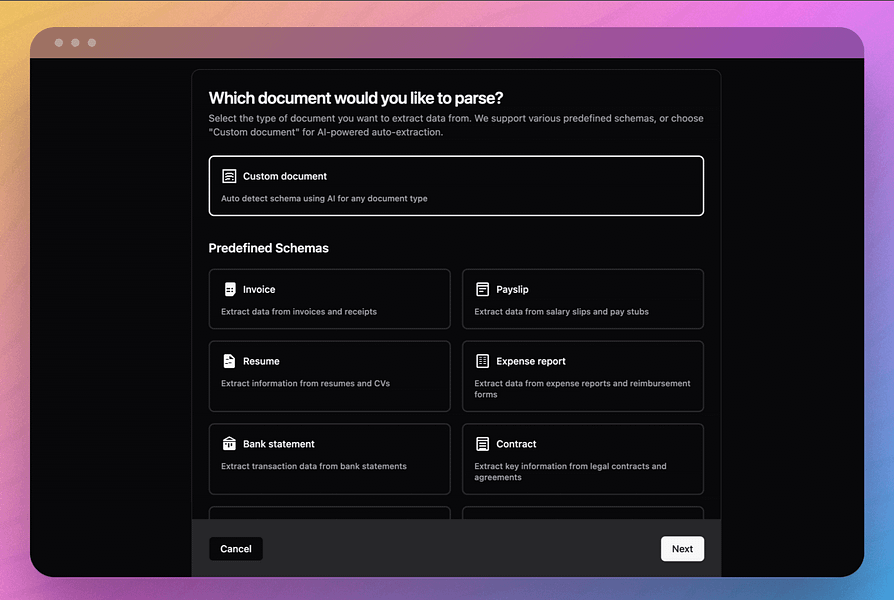Click the partially visible bottom-right schema card

pos(583,513)
